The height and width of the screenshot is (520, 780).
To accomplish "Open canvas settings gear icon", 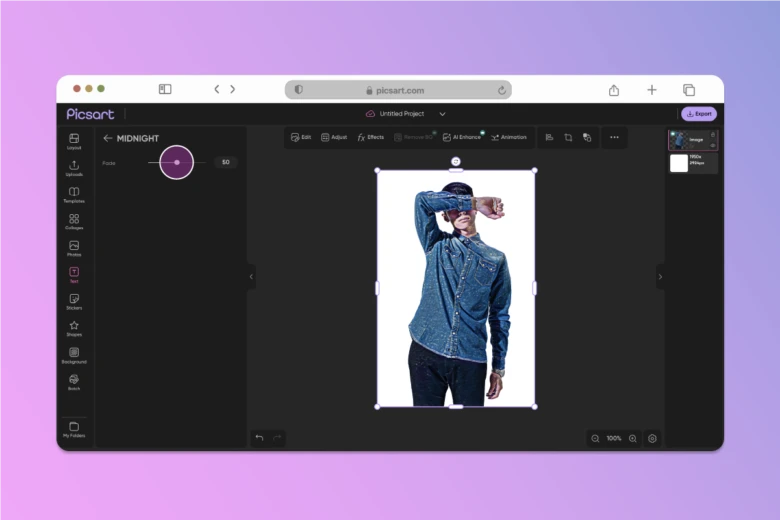I will (x=652, y=438).
